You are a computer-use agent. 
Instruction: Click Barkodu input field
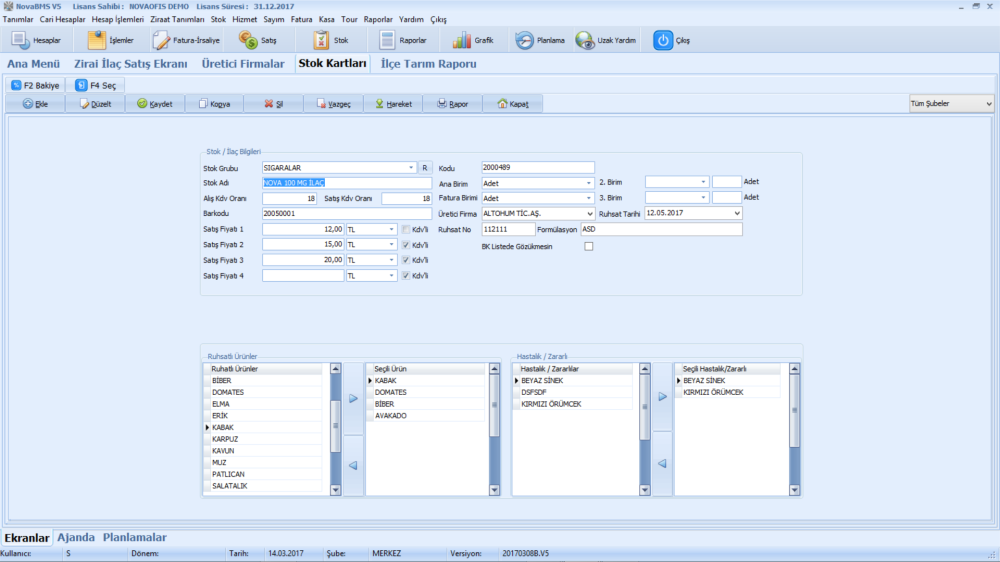click(x=346, y=214)
